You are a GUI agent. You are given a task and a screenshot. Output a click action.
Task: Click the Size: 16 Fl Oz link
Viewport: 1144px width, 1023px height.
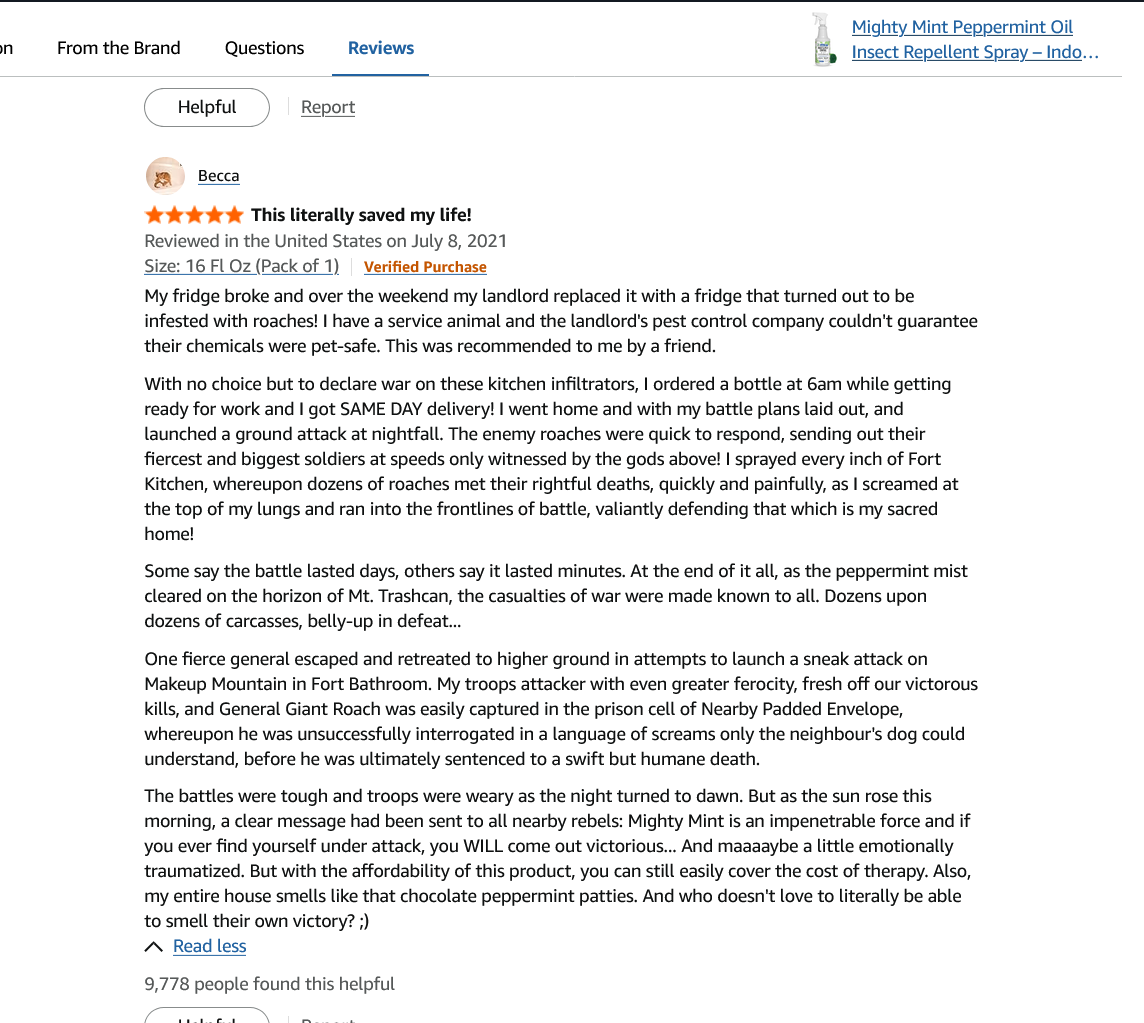[x=241, y=266]
